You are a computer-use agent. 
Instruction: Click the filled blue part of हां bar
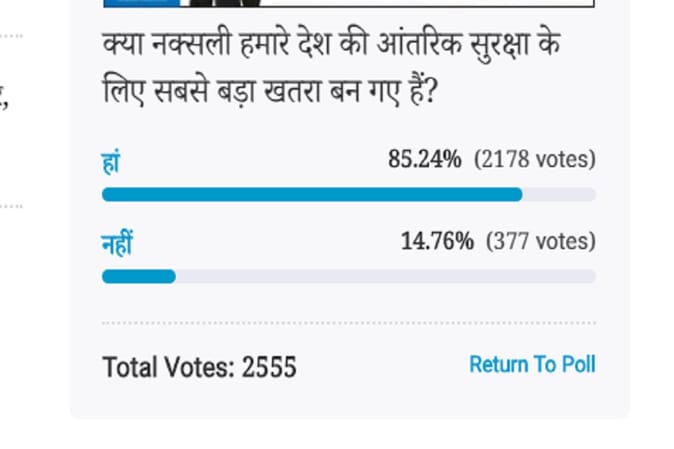[312, 195]
